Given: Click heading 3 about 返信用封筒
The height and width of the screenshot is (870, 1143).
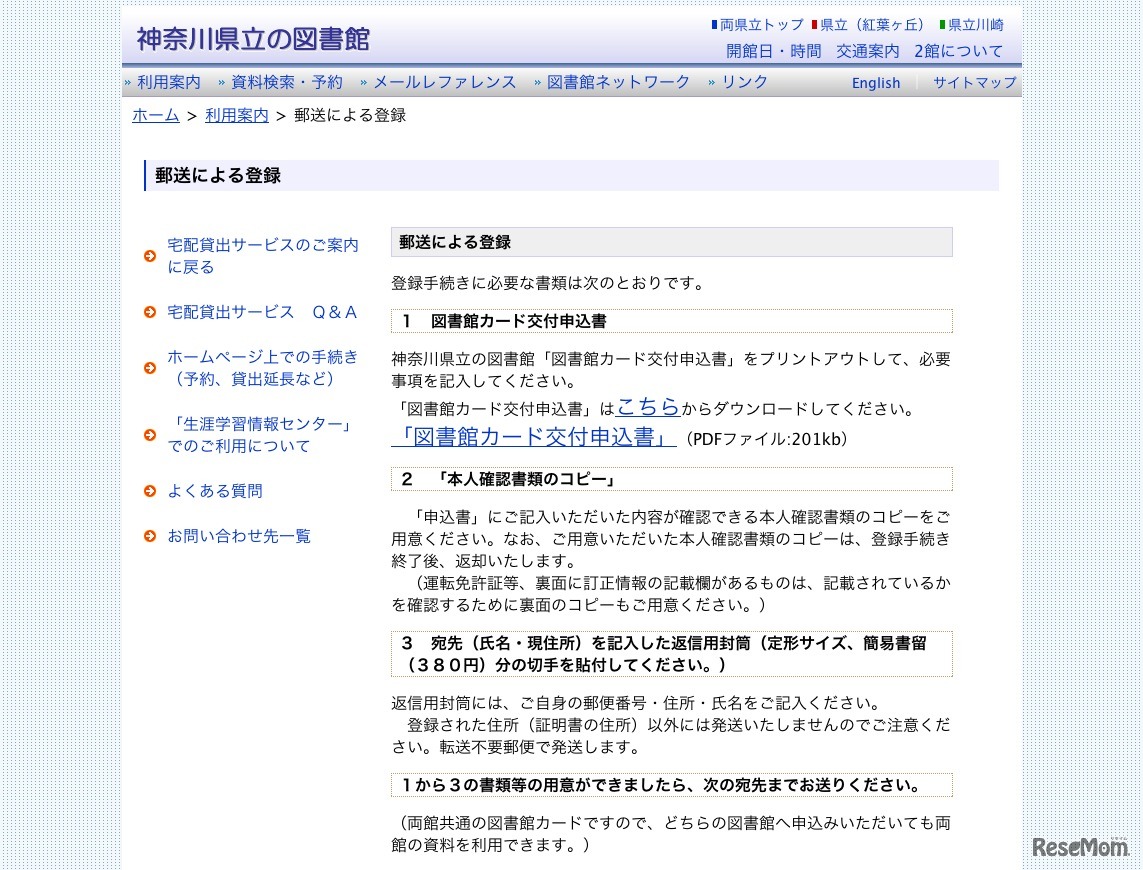Looking at the screenshot, I should click(x=671, y=654).
